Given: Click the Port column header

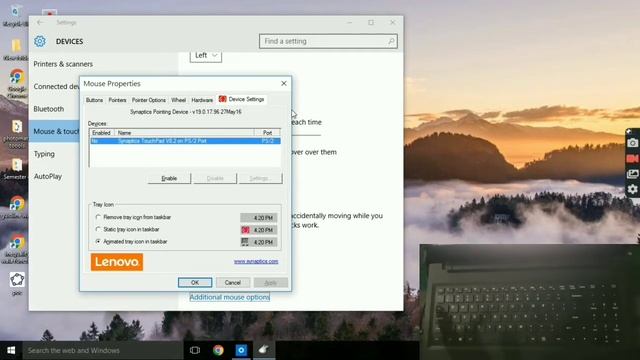Looking at the screenshot, I should (x=267, y=133).
